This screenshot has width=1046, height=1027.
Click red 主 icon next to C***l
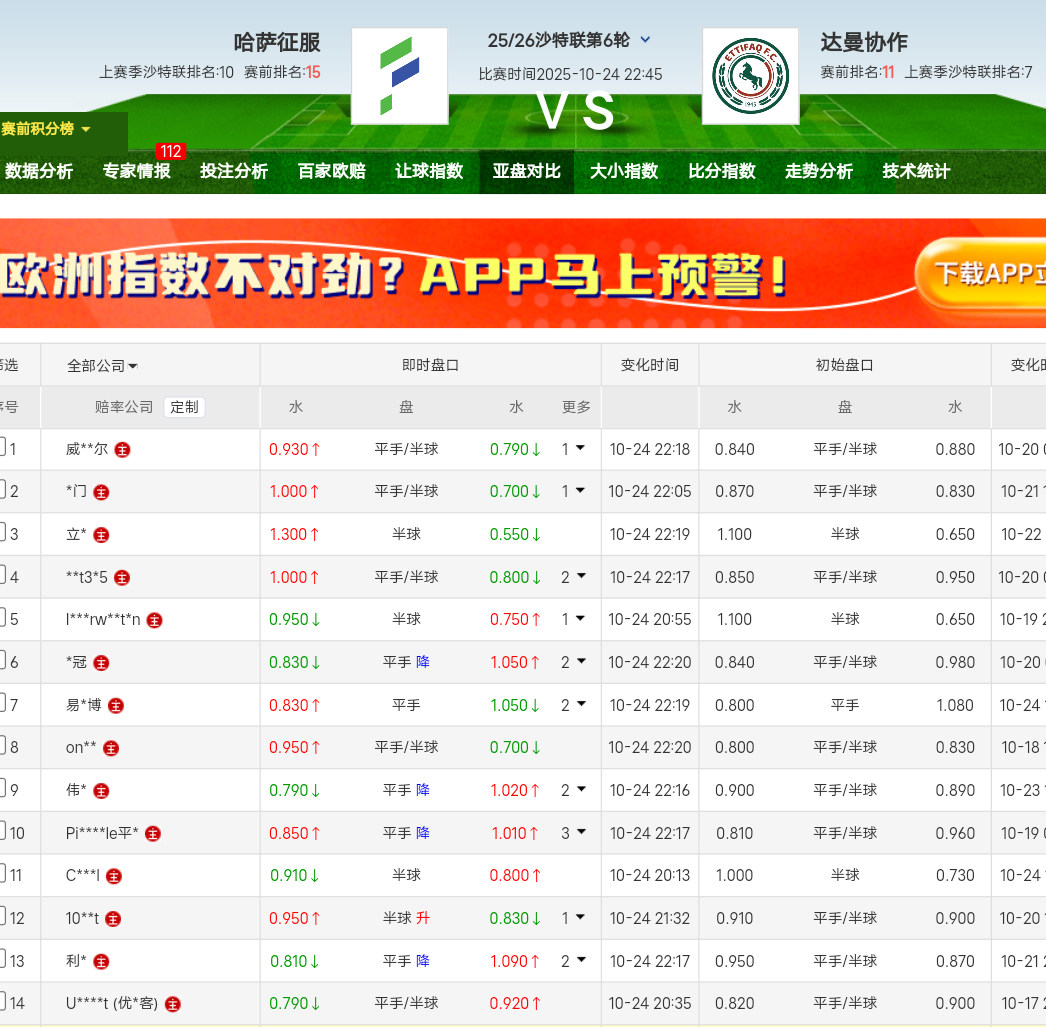click(x=115, y=876)
